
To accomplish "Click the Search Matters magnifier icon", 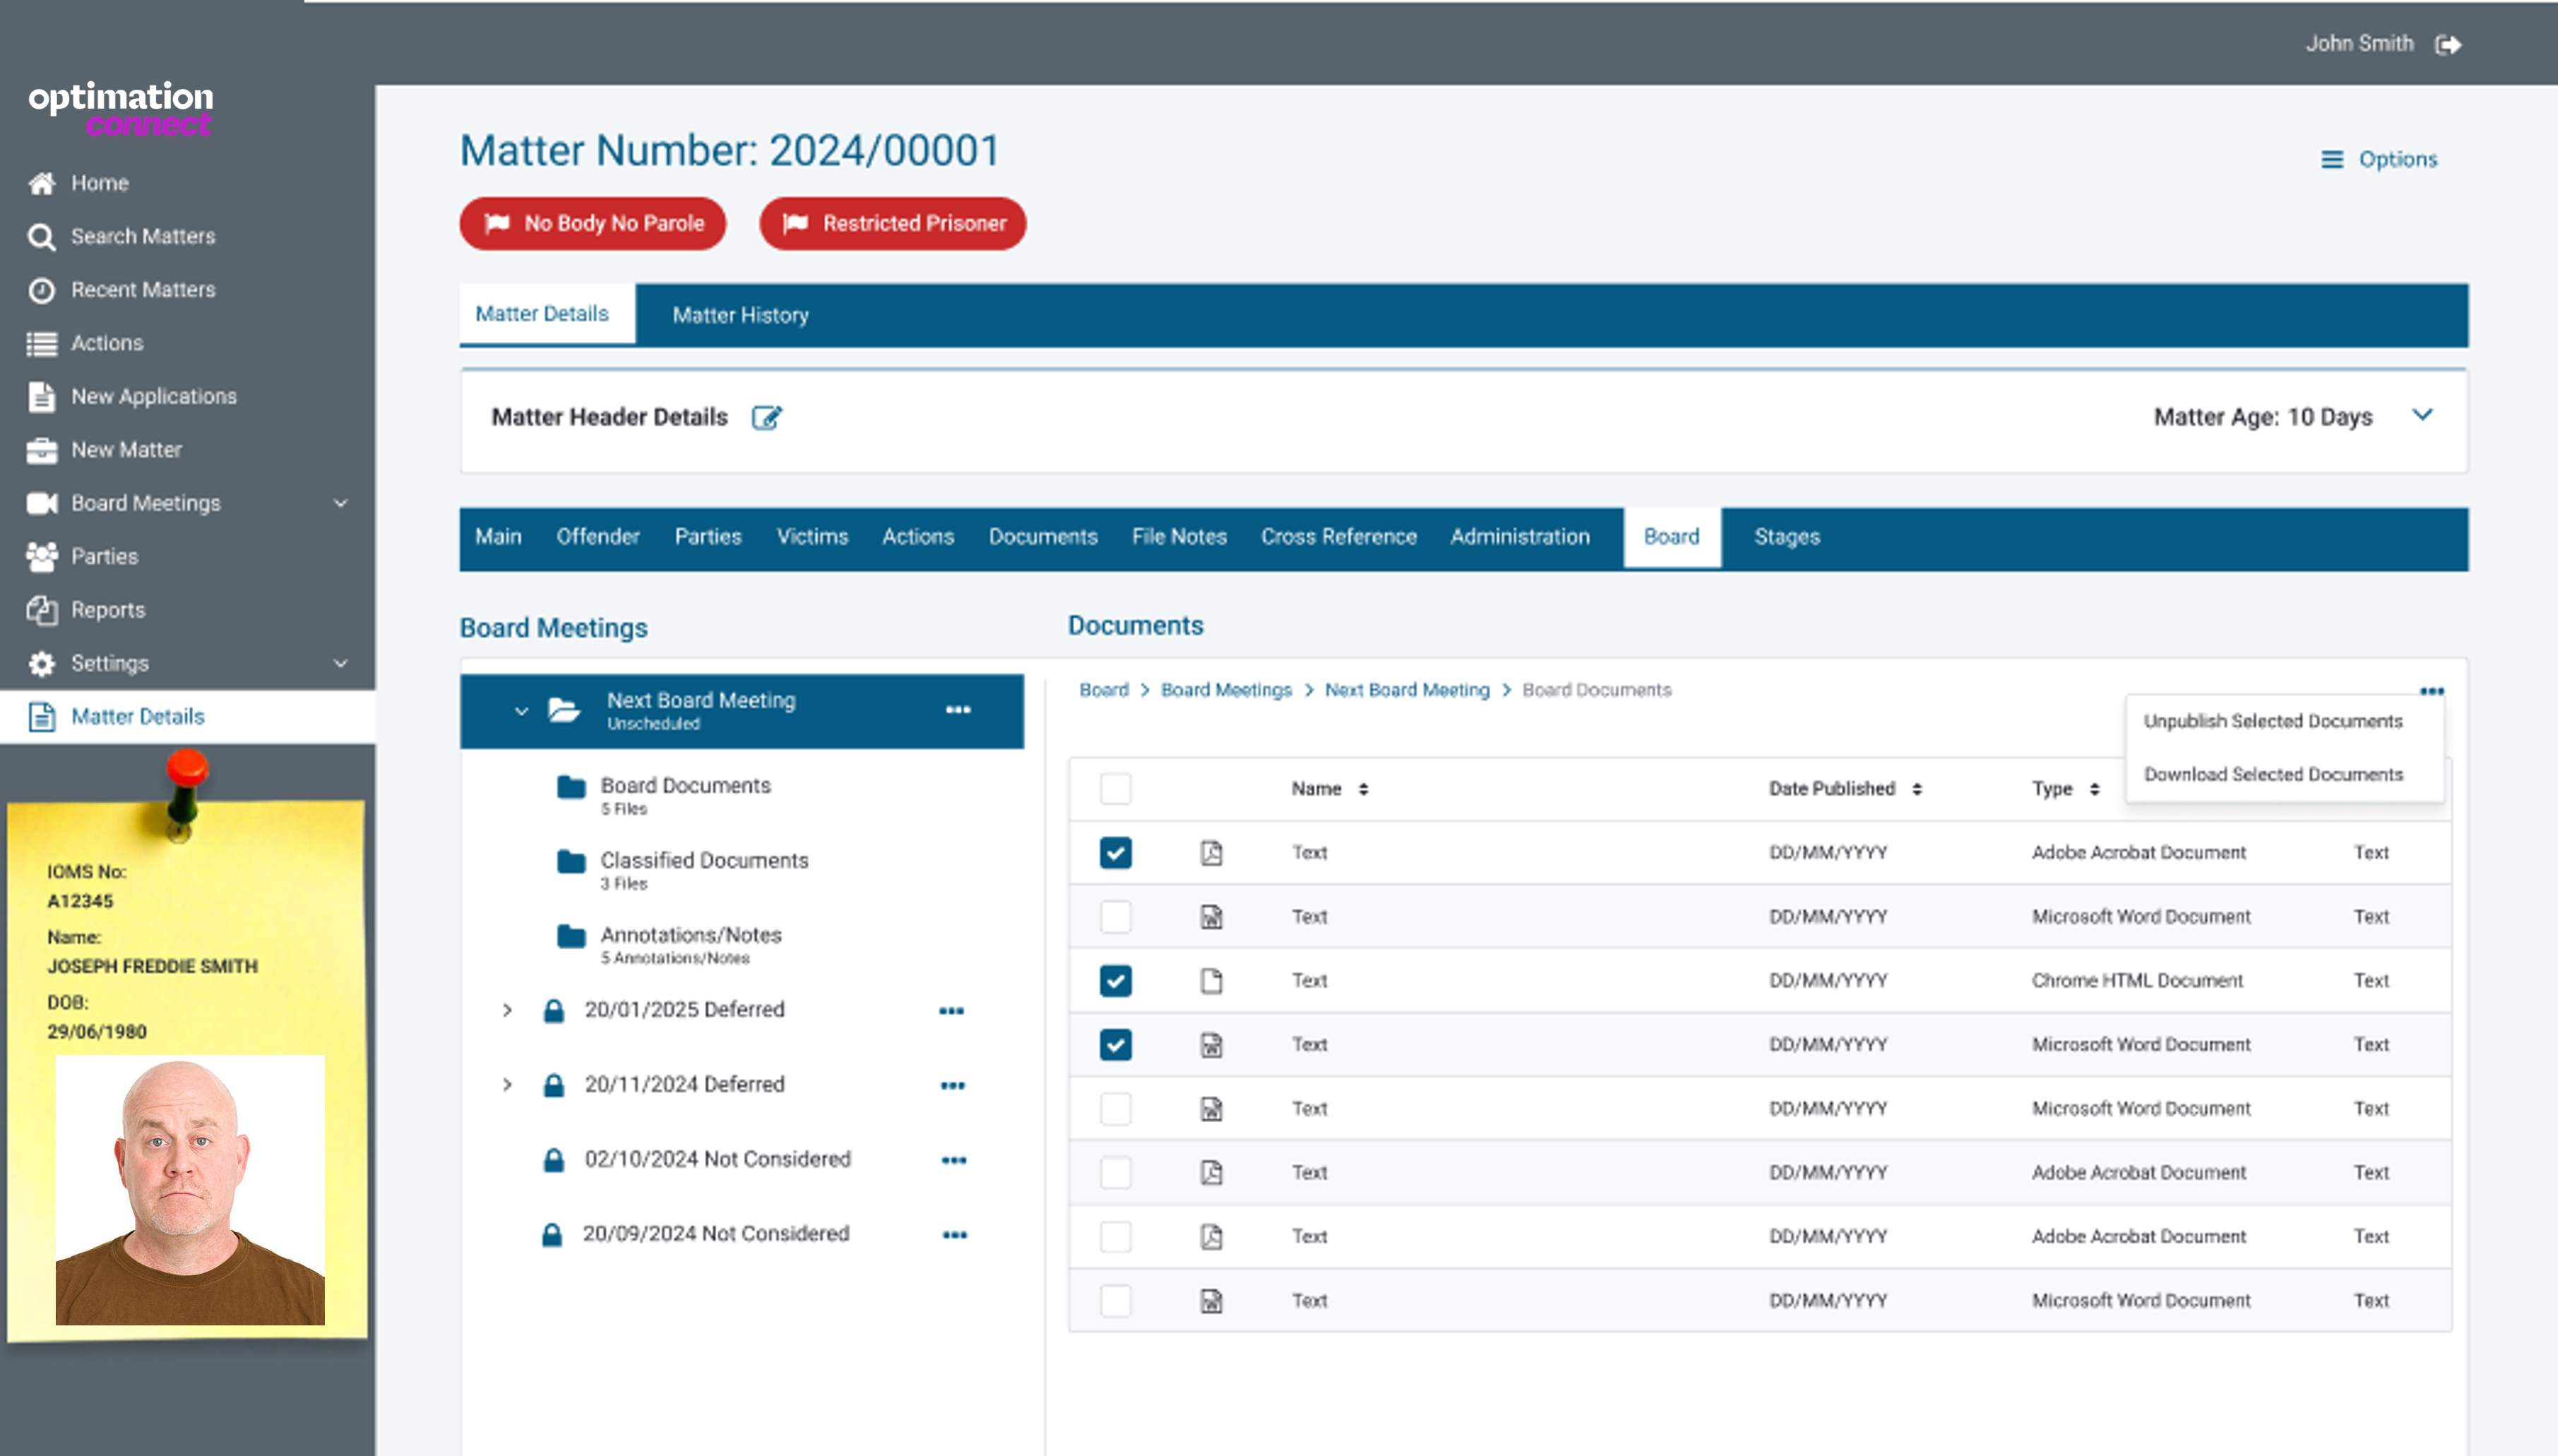I will click(x=41, y=237).
